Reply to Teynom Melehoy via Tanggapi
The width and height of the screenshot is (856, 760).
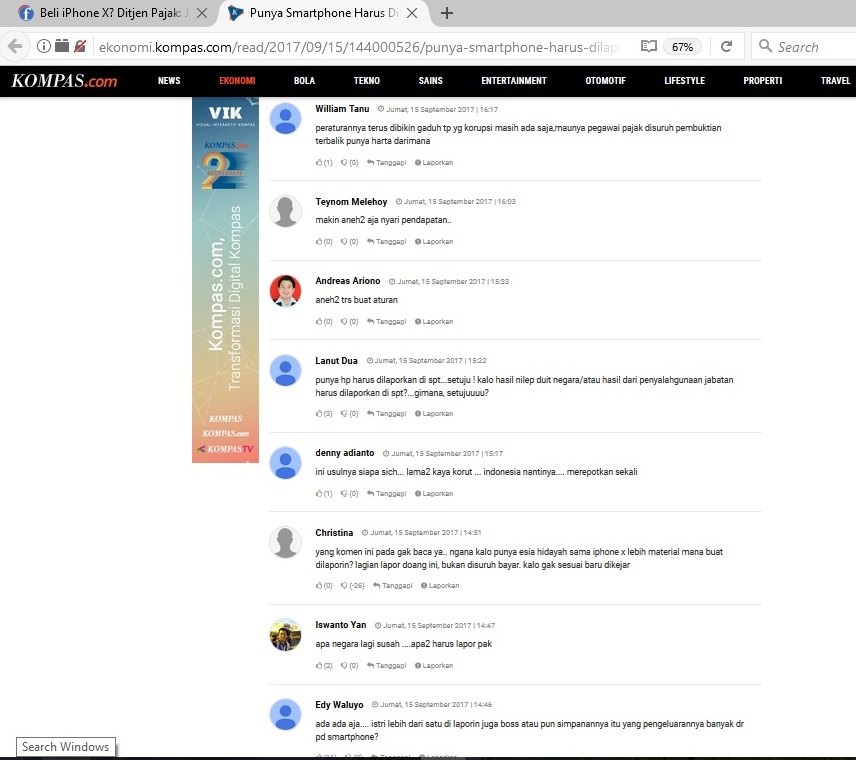point(387,242)
